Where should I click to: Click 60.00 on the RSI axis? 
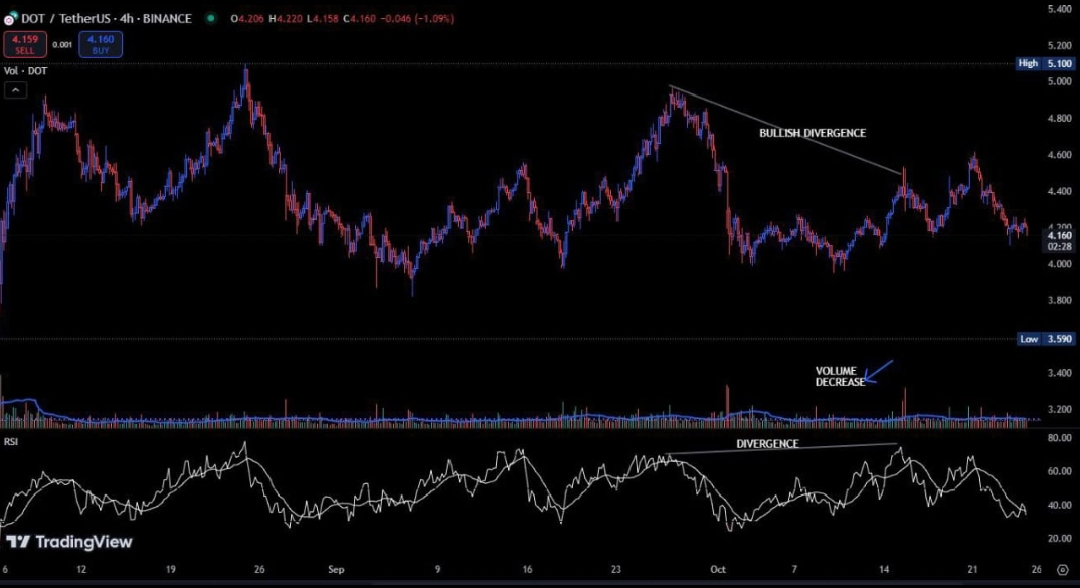(x=1059, y=472)
